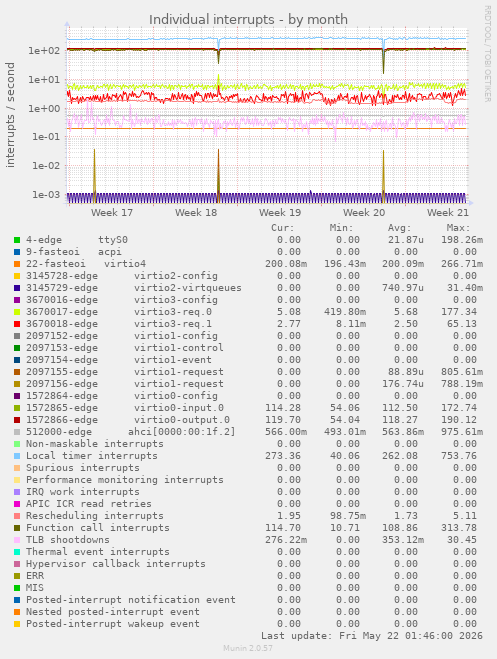Click the Last update timestamp text

coord(372,635)
